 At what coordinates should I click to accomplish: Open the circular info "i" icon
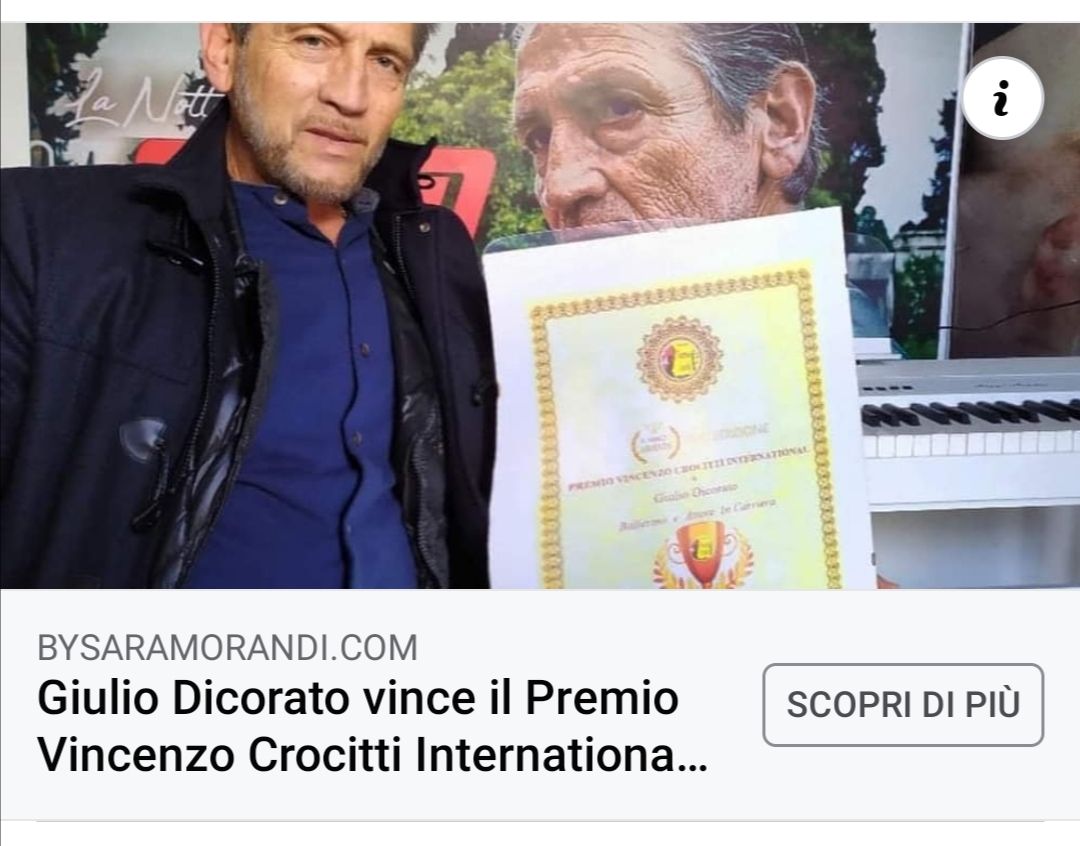point(1002,99)
